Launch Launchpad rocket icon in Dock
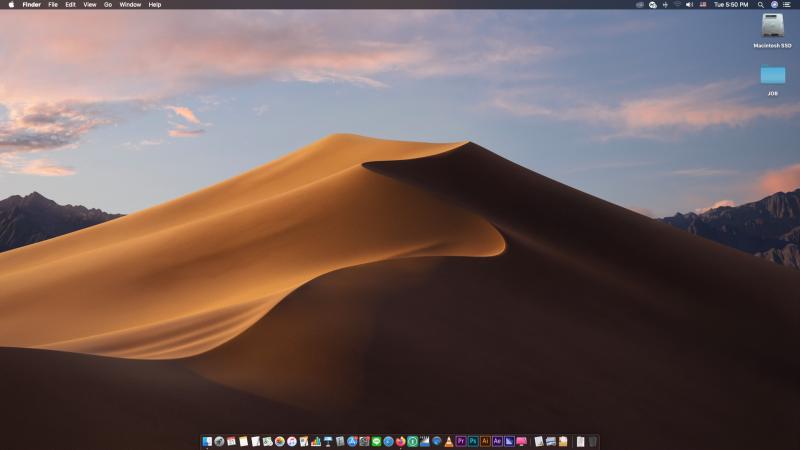Viewport: 800px width, 450px height. tap(219, 441)
